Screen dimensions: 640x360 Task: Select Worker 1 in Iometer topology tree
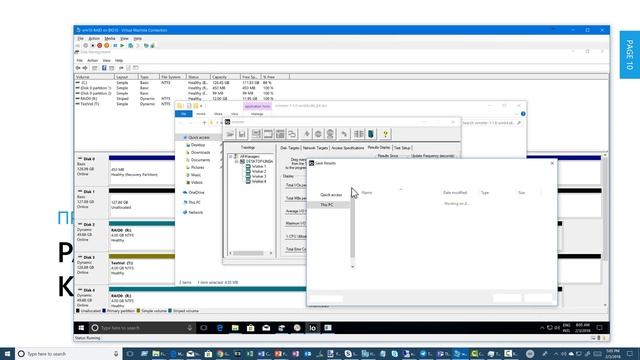(259, 167)
